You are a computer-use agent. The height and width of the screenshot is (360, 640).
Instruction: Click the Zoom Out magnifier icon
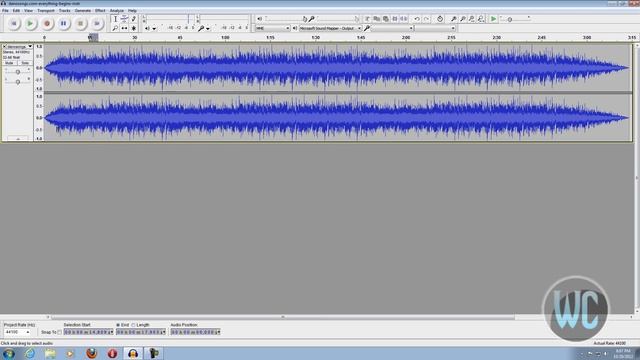click(462, 19)
